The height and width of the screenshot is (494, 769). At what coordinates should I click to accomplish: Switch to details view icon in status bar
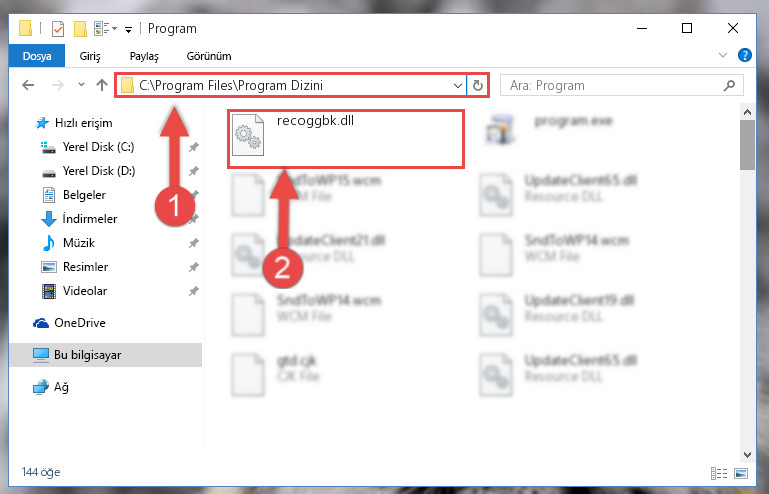pos(719,473)
